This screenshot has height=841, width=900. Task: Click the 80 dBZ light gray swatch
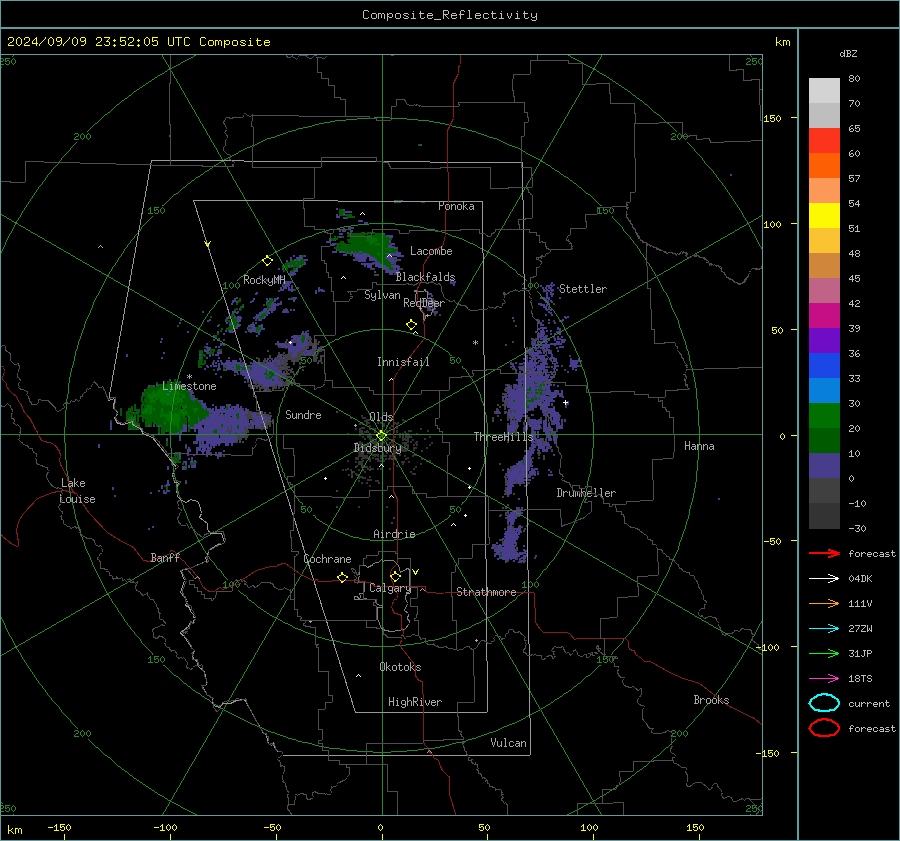pos(824,91)
